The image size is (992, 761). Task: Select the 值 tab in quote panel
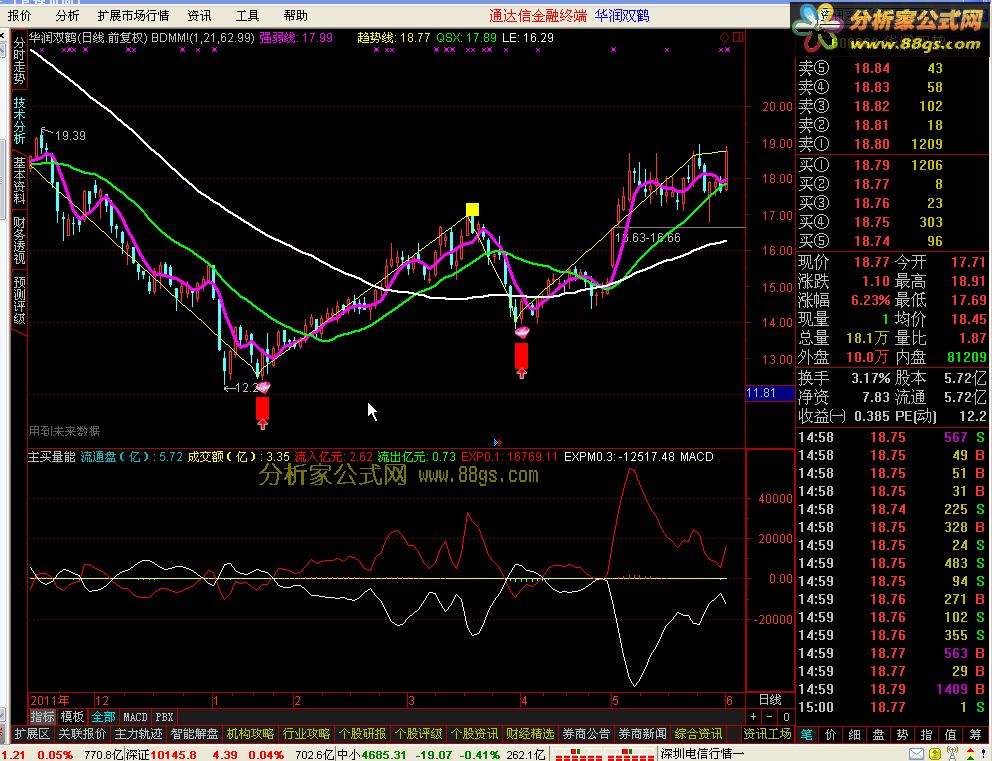(x=951, y=734)
